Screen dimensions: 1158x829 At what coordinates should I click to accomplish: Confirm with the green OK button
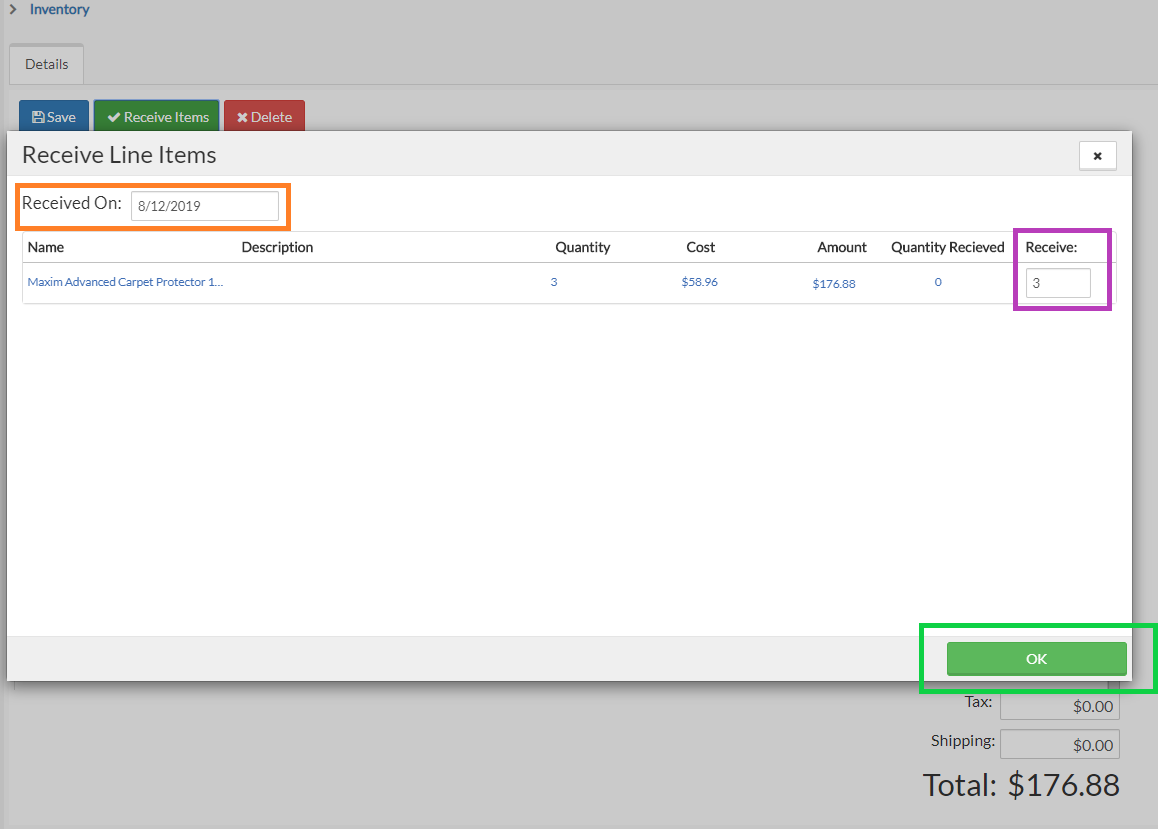coord(1036,659)
